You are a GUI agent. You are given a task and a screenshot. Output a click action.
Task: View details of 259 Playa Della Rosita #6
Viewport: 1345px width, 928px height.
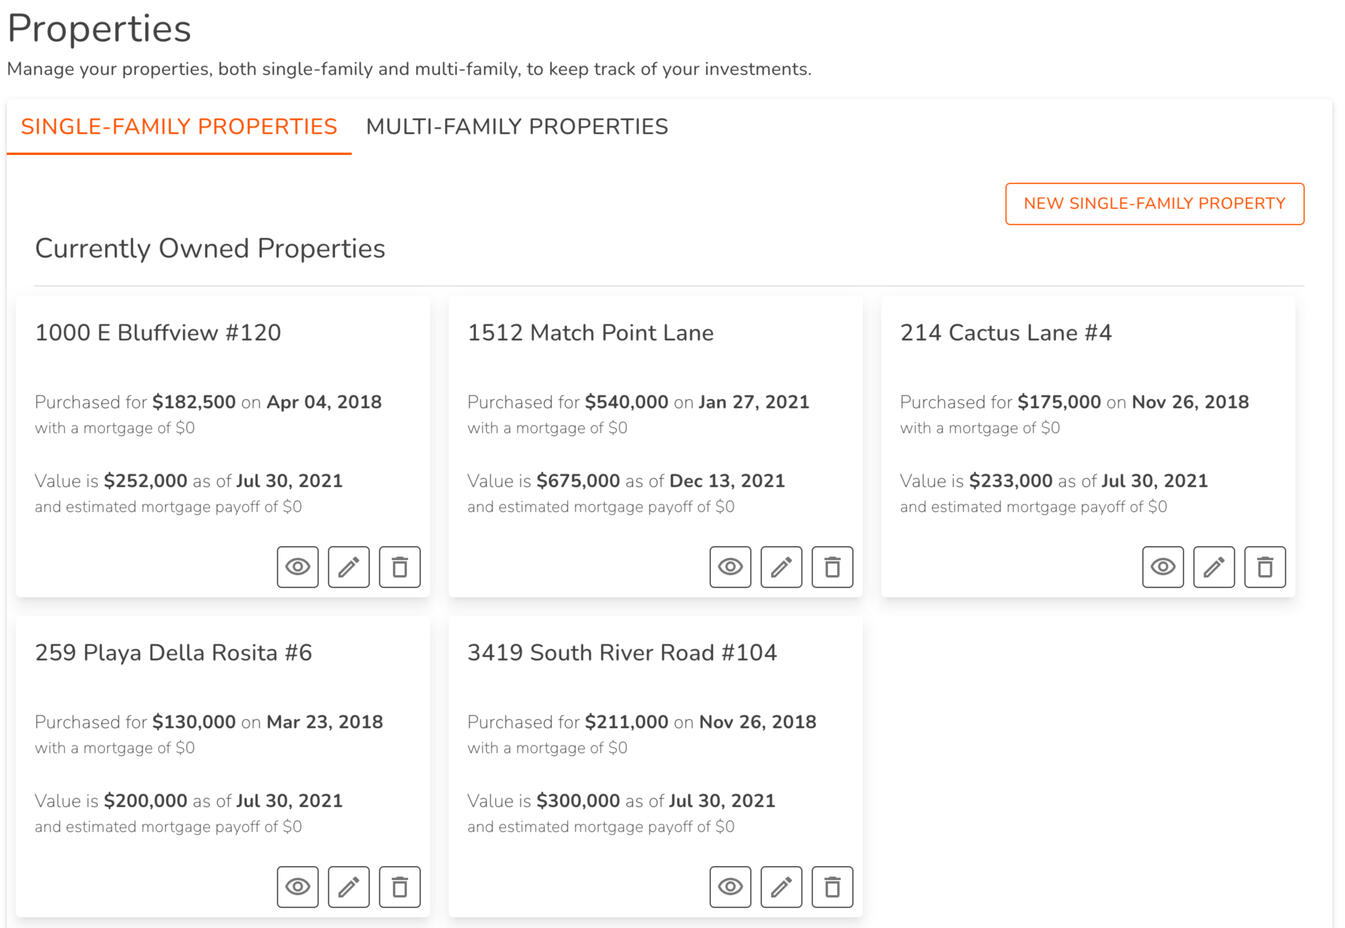[x=298, y=887]
